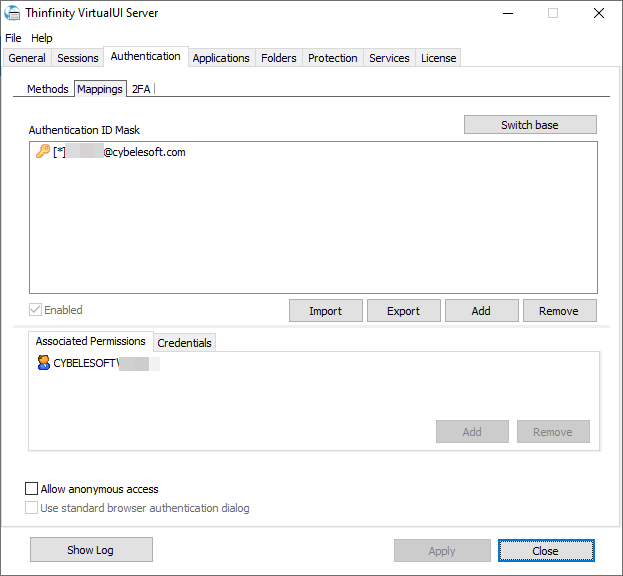Click the user icon beside CYBELESOFT permission

(44, 363)
